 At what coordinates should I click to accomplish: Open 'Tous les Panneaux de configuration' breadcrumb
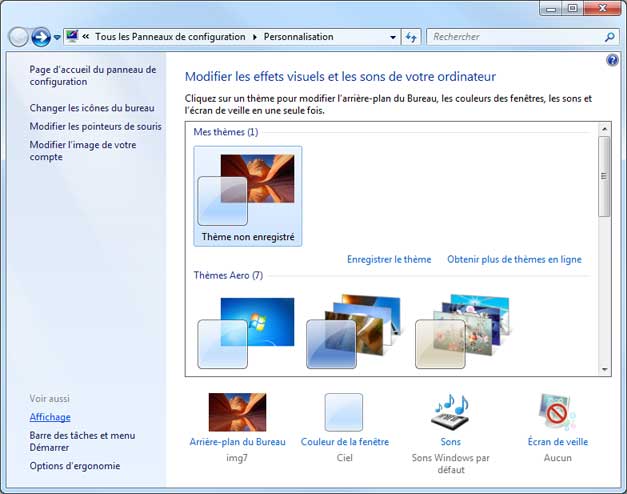click(x=170, y=37)
